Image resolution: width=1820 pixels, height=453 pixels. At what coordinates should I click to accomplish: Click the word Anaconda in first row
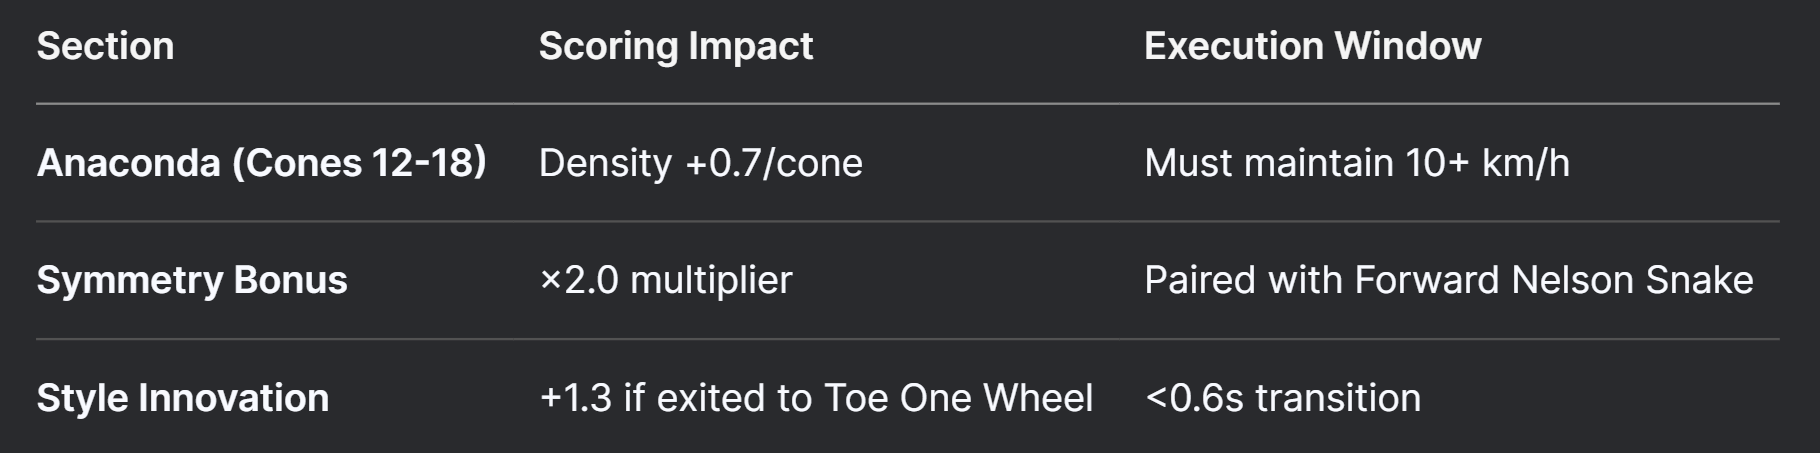click(128, 162)
